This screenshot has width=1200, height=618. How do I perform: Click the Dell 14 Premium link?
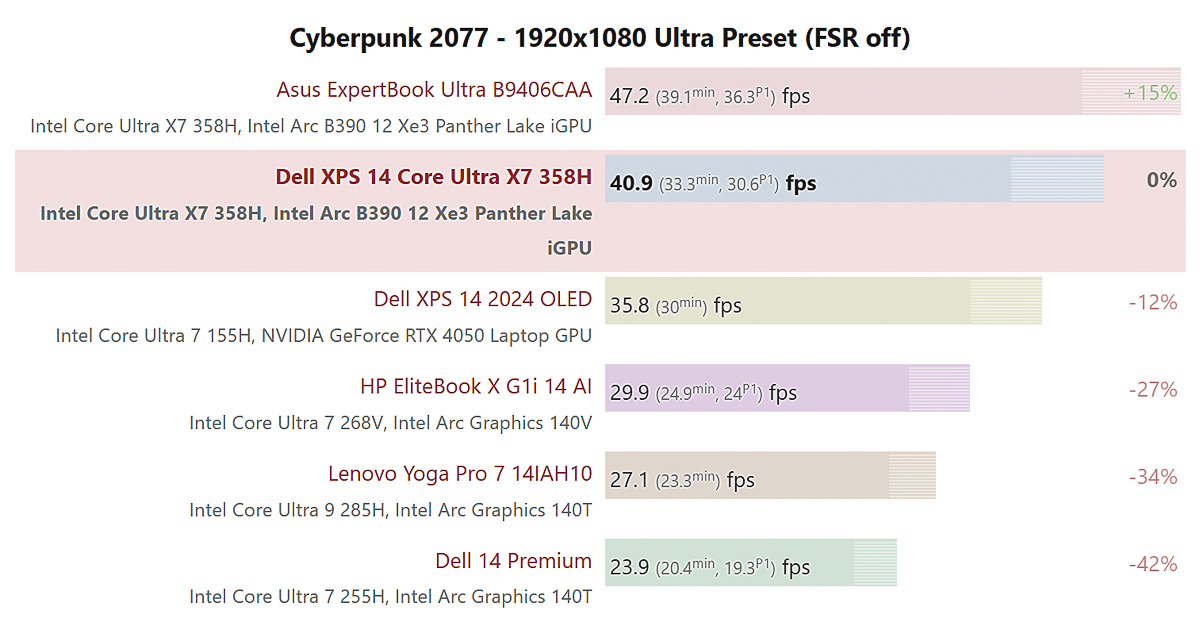coord(513,560)
